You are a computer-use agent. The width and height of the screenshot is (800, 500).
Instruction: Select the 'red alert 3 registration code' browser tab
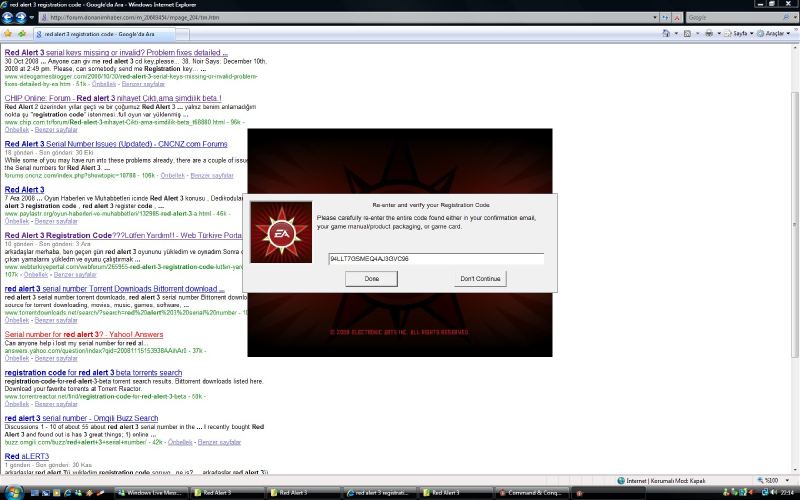[x=104, y=34]
